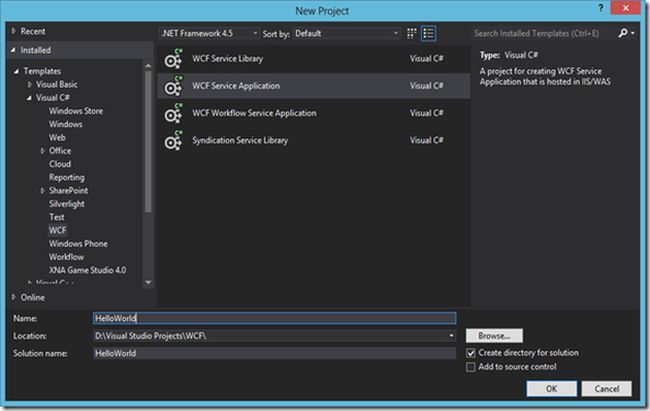
Task: Select the Test template category
Action: click(x=57, y=217)
